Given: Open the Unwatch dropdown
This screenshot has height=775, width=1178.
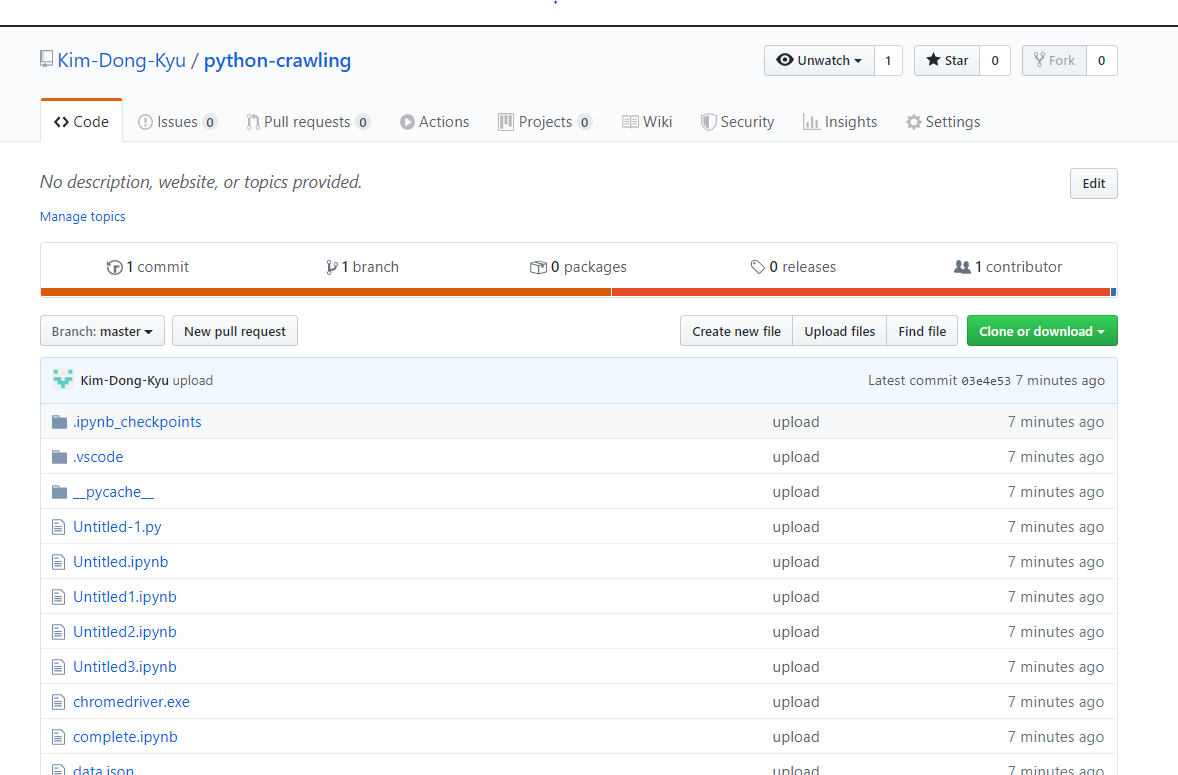Looking at the screenshot, I should (820, 61).
